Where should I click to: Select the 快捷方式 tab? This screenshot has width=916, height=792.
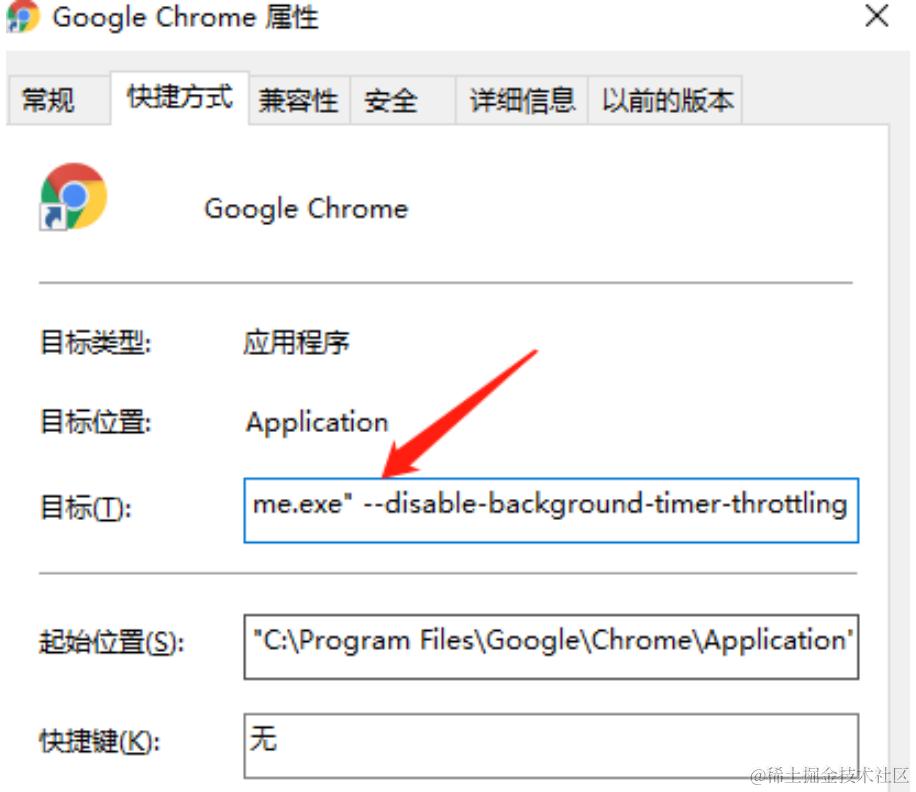pos(179,98)
